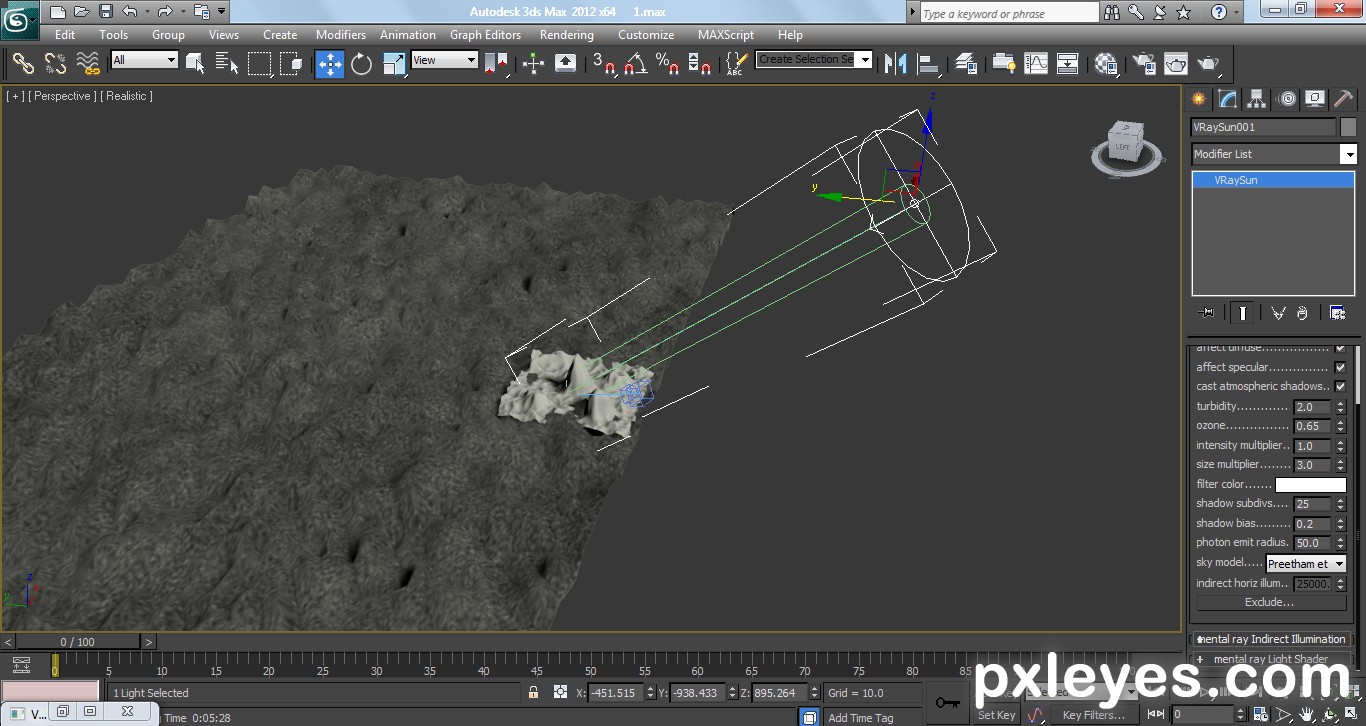This screenshot has height=726, width=1366.
Task: Toggle Spinner Snap
Action: [700, 64]
